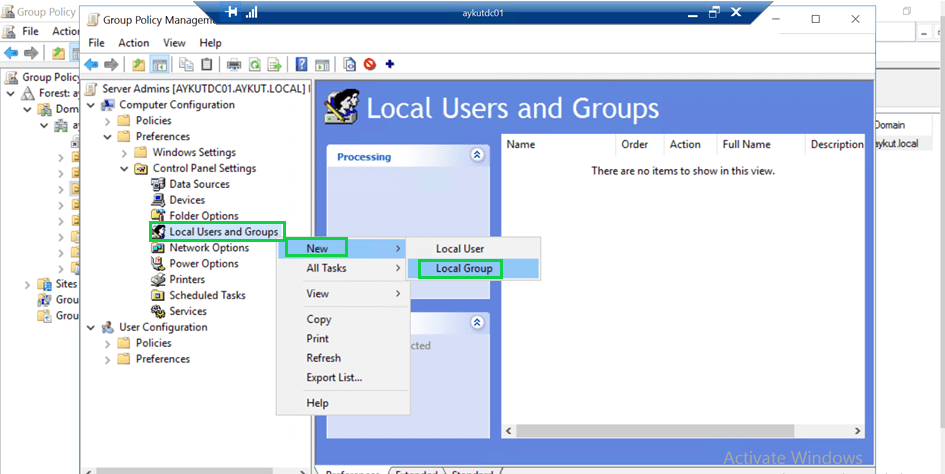Click Export List in context menu
The image size is (945, 474).
[334, 377]
